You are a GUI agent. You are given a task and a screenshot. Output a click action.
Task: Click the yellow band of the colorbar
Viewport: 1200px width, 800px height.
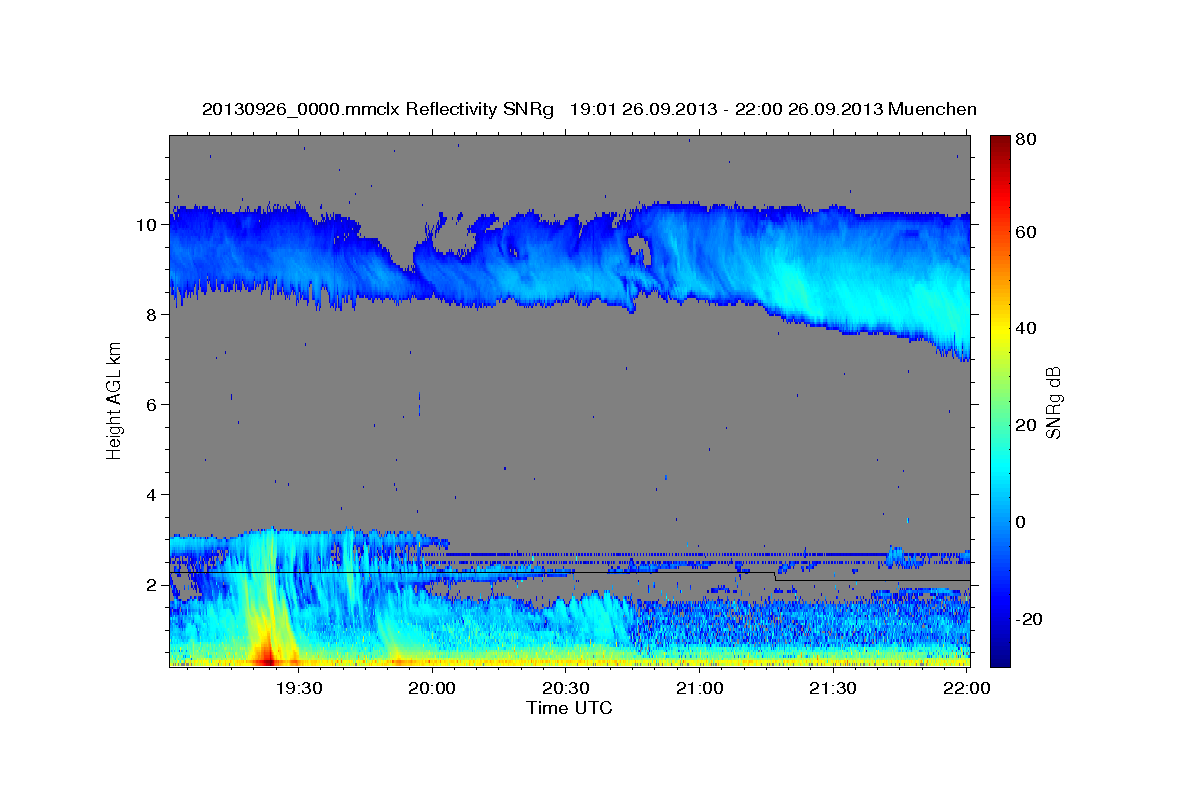(x=1000, y=330)
